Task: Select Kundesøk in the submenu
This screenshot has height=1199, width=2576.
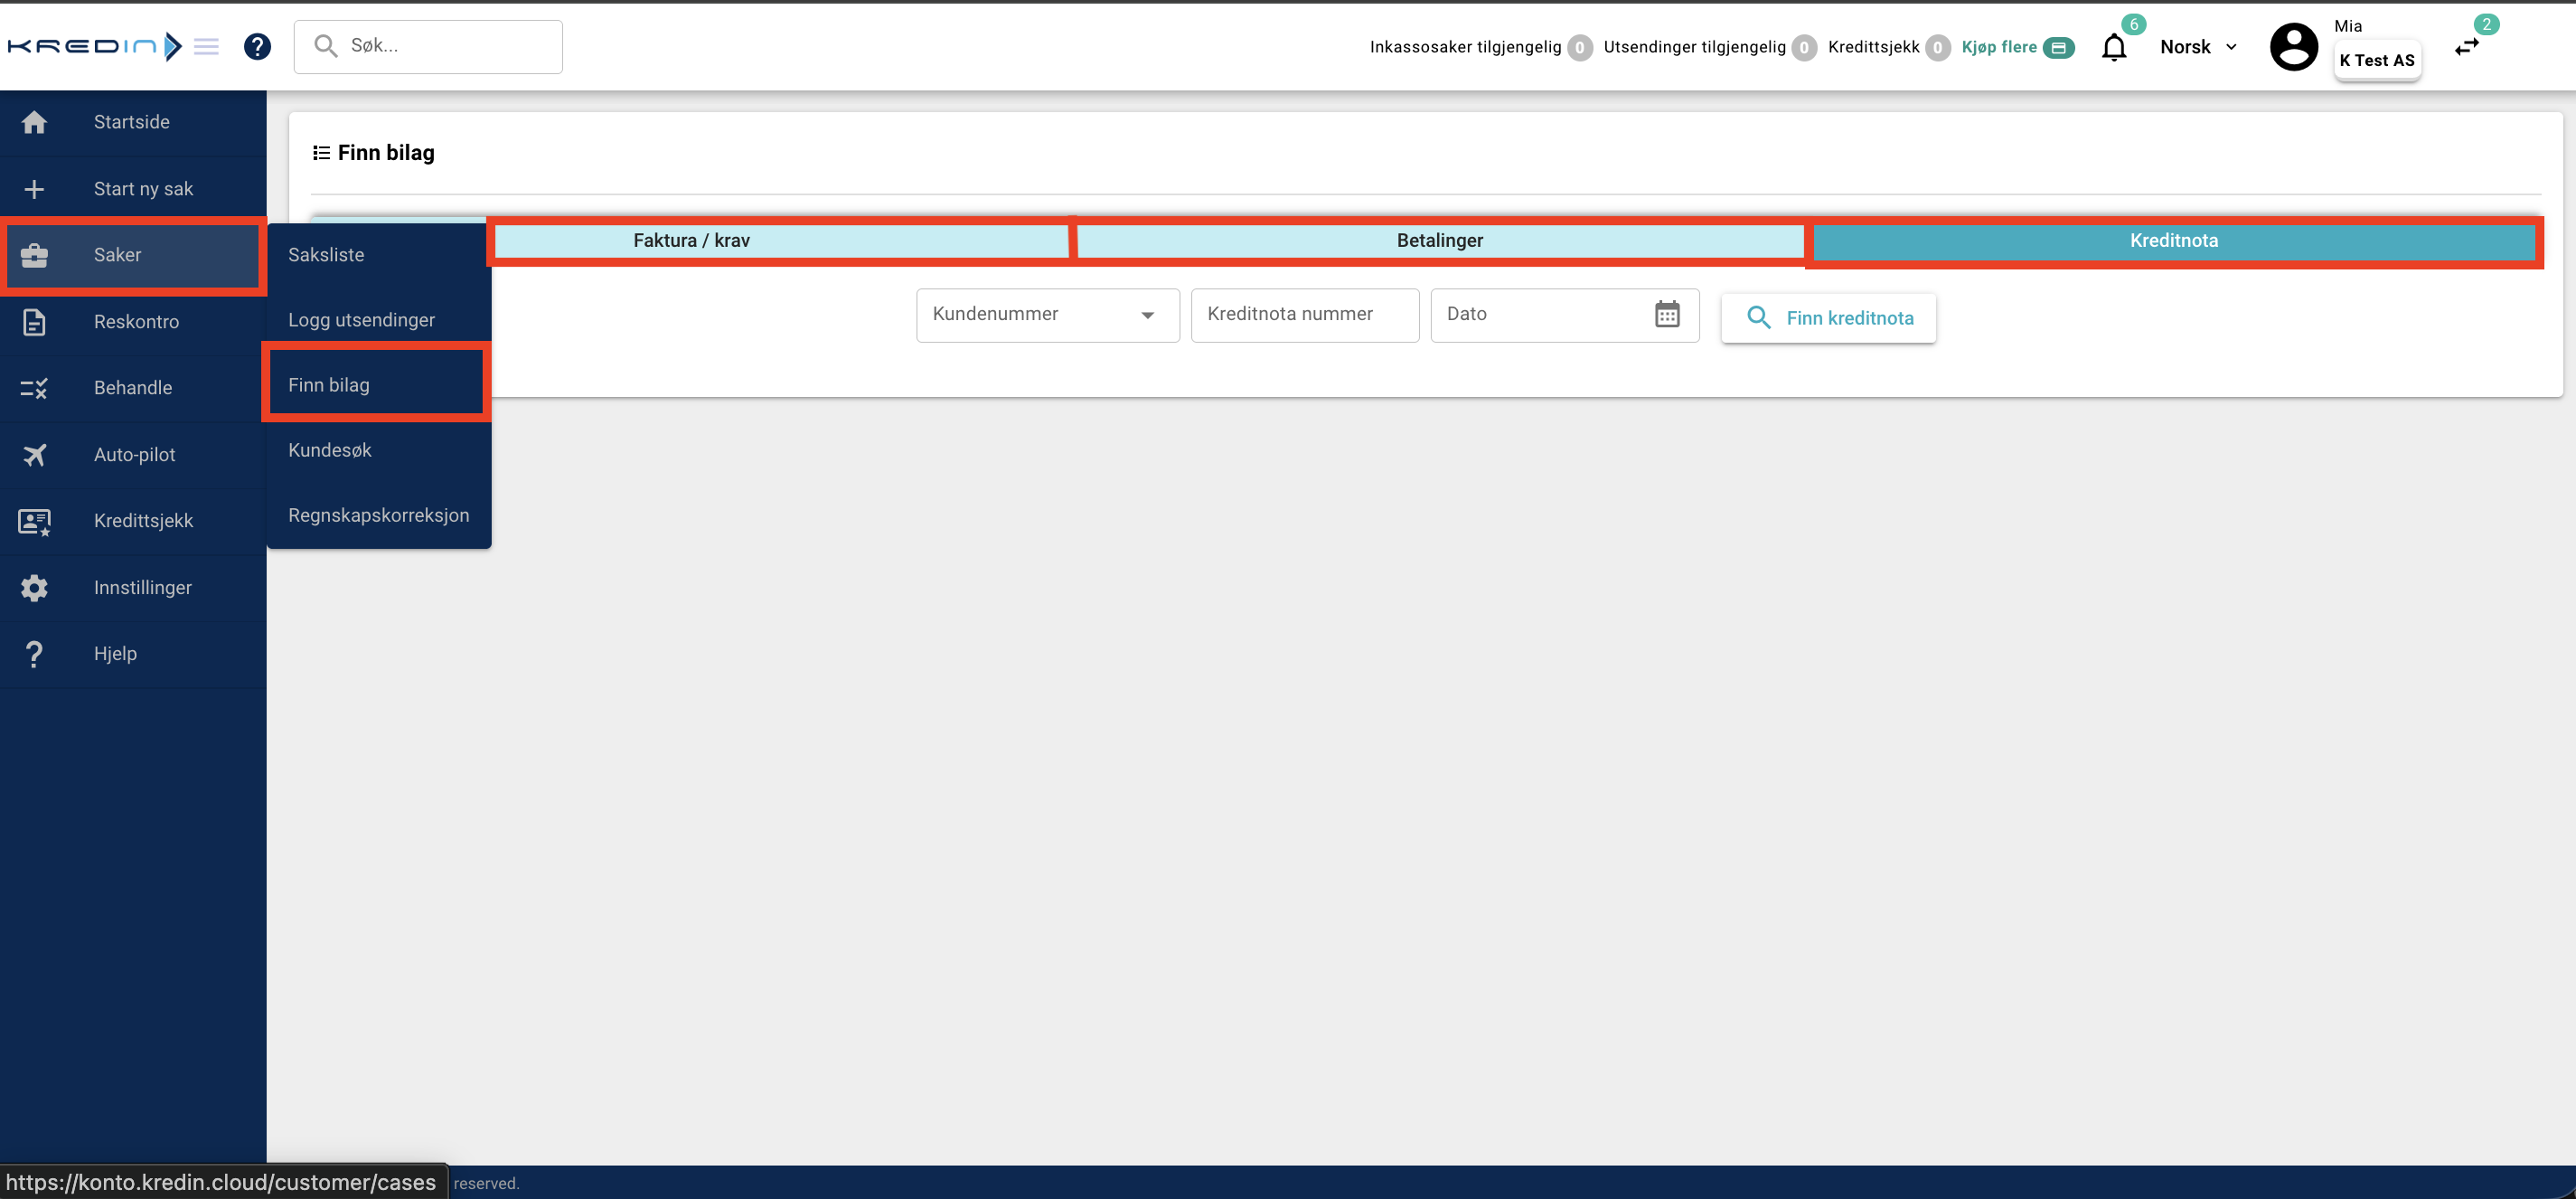Action: click(x=330, y=450)
